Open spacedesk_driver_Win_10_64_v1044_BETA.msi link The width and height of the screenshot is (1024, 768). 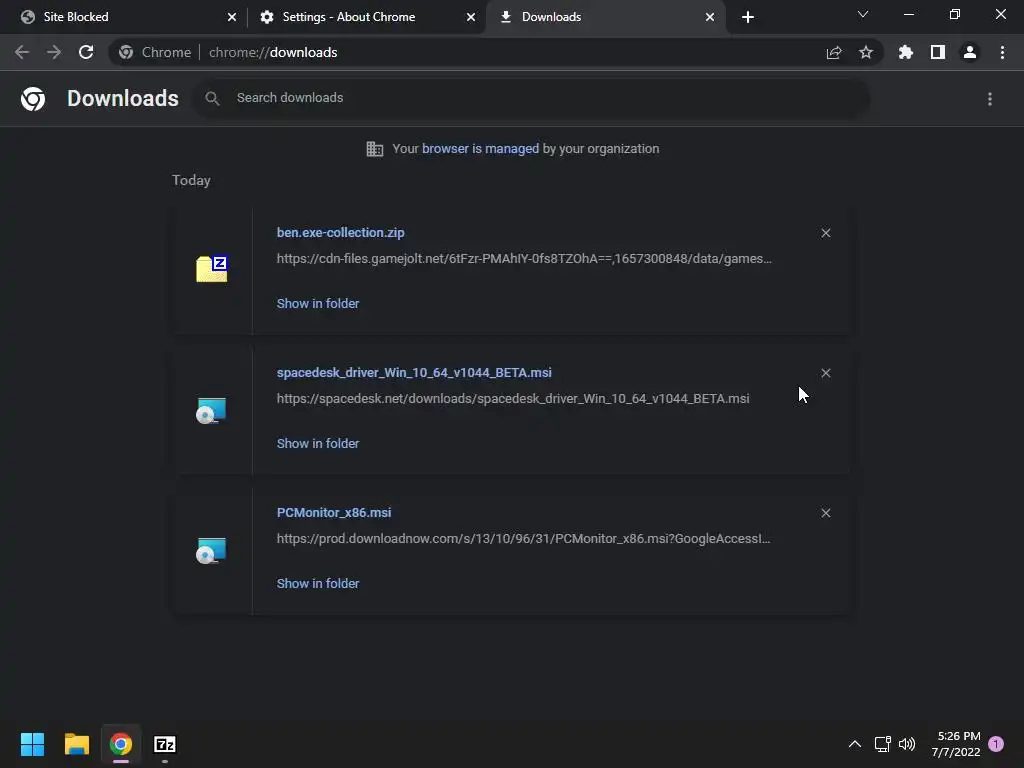tap(414, 372)
